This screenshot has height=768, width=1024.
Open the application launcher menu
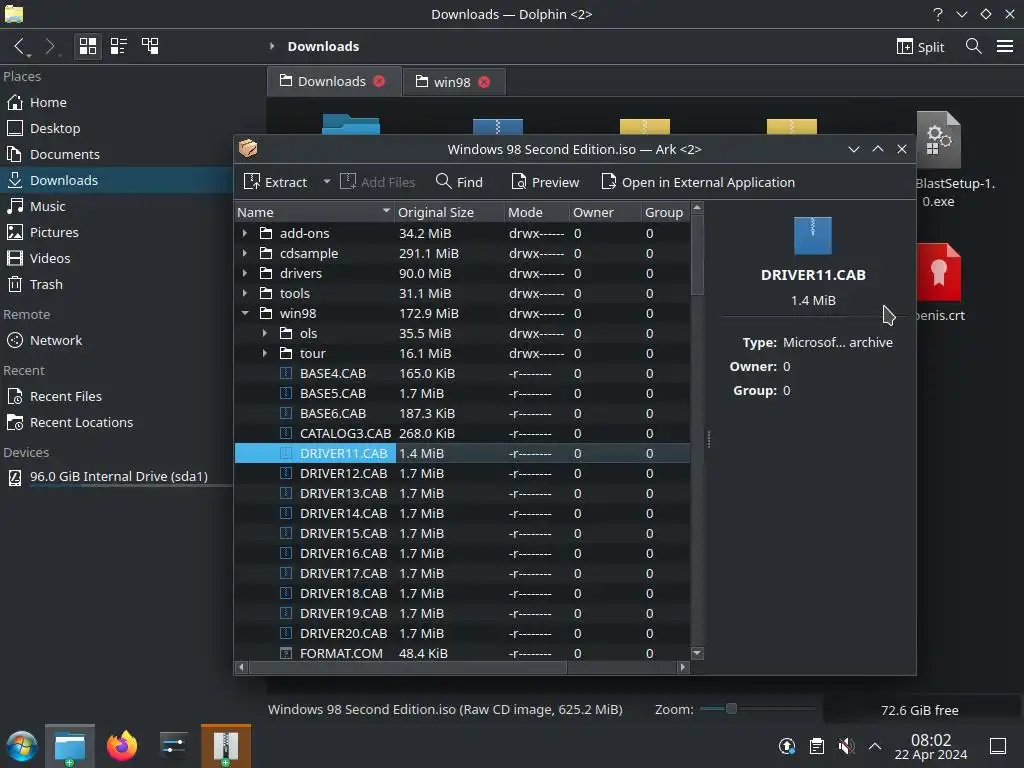point(22,746)
